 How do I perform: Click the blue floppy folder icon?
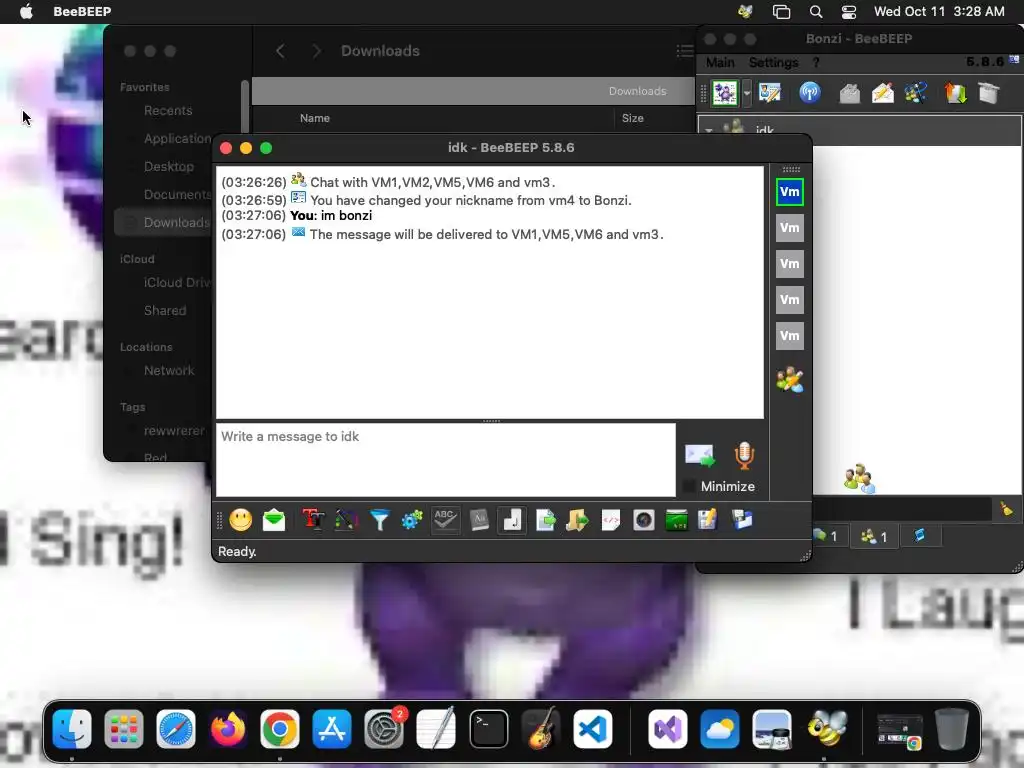point(743,520)
